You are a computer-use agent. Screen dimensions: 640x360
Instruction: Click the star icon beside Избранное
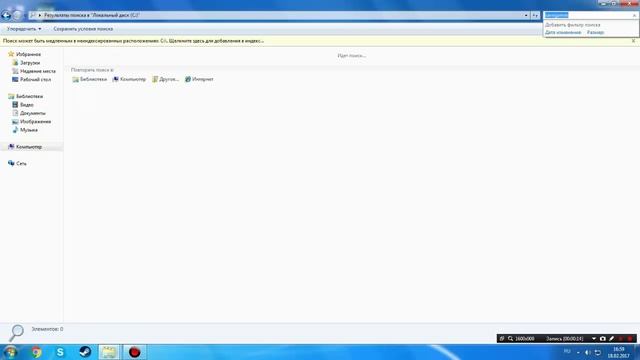pyautogui.click(x=11, y=54)
